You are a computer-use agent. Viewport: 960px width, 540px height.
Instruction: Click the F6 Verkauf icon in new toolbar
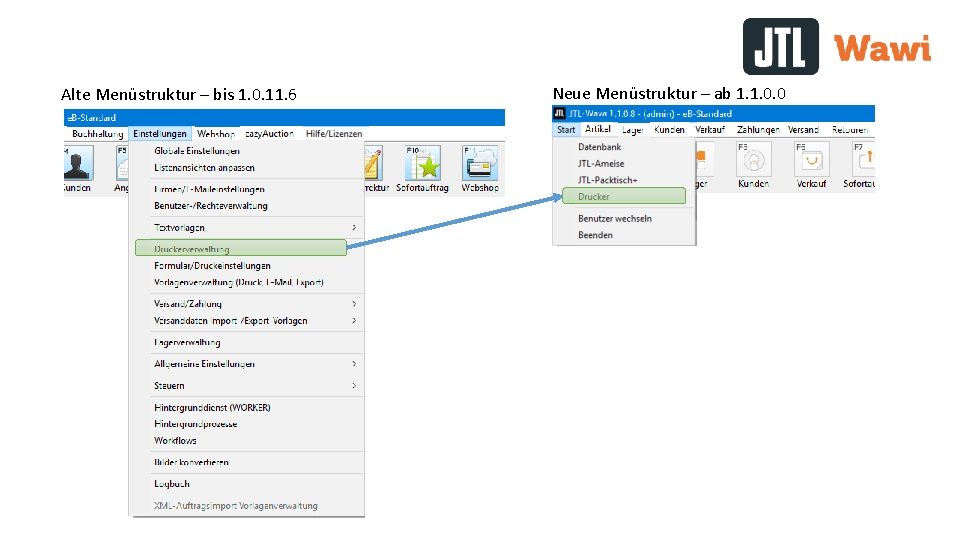pyautogui.click(x=811, y=159)
